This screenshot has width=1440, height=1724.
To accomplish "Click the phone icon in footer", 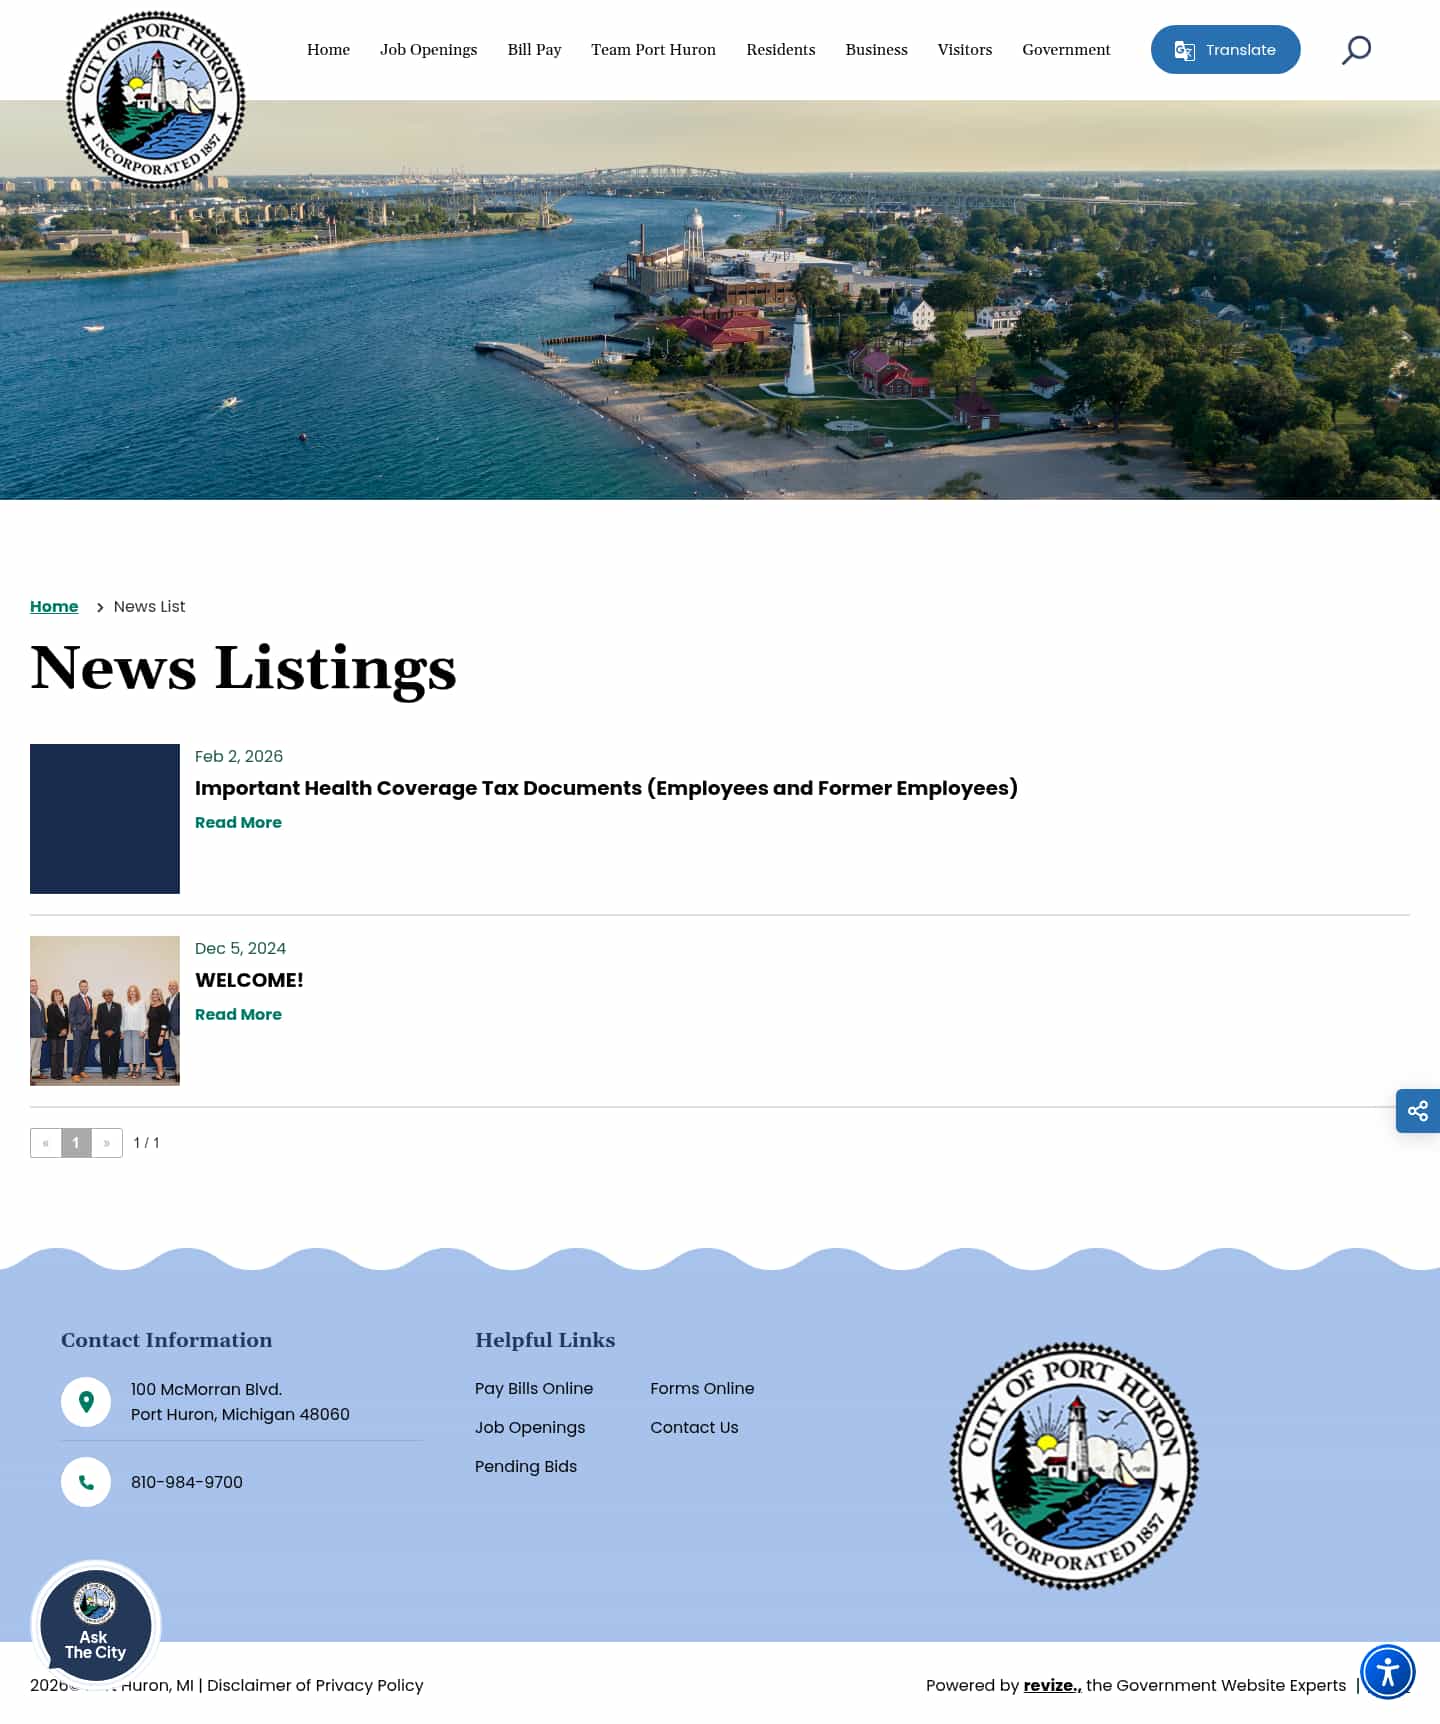I will click(86, 1482).
